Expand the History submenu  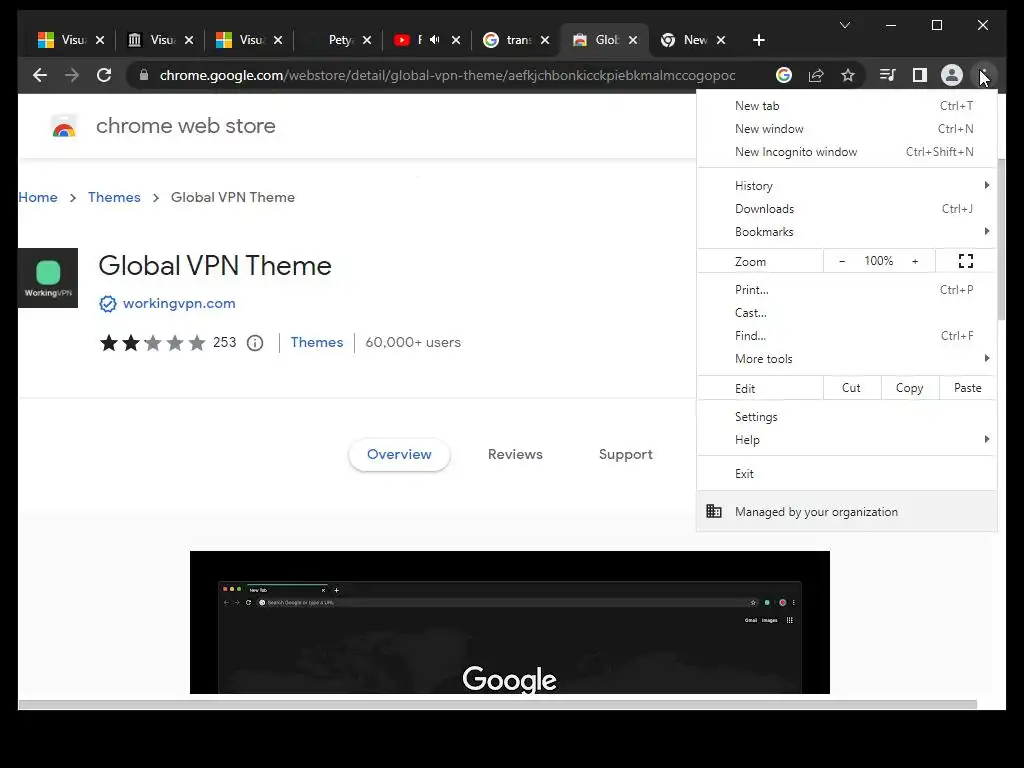point(847,186)
